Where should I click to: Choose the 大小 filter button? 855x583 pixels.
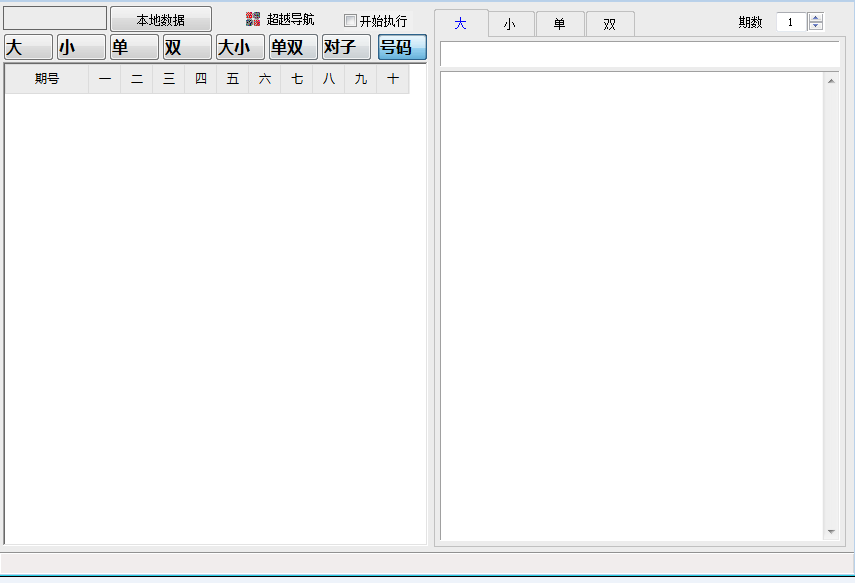point(240,47)
